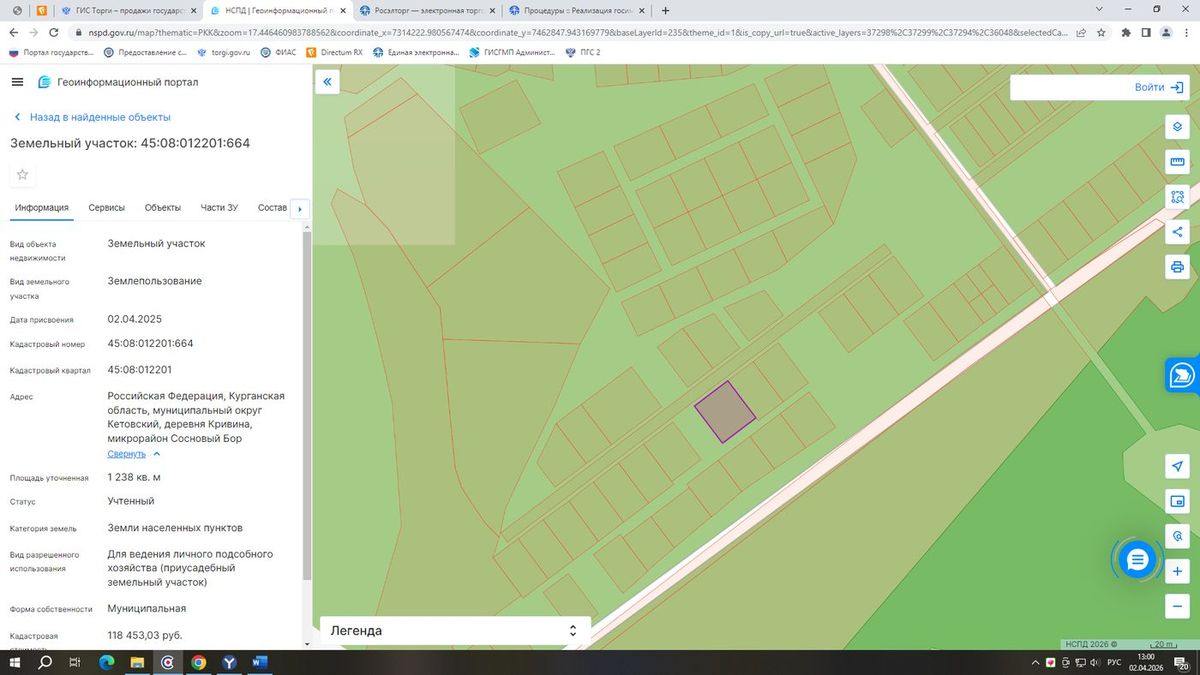Click the highlighted purple land plot on map
This screenshot has width=1200, height=675.
[x=725, y=411]
